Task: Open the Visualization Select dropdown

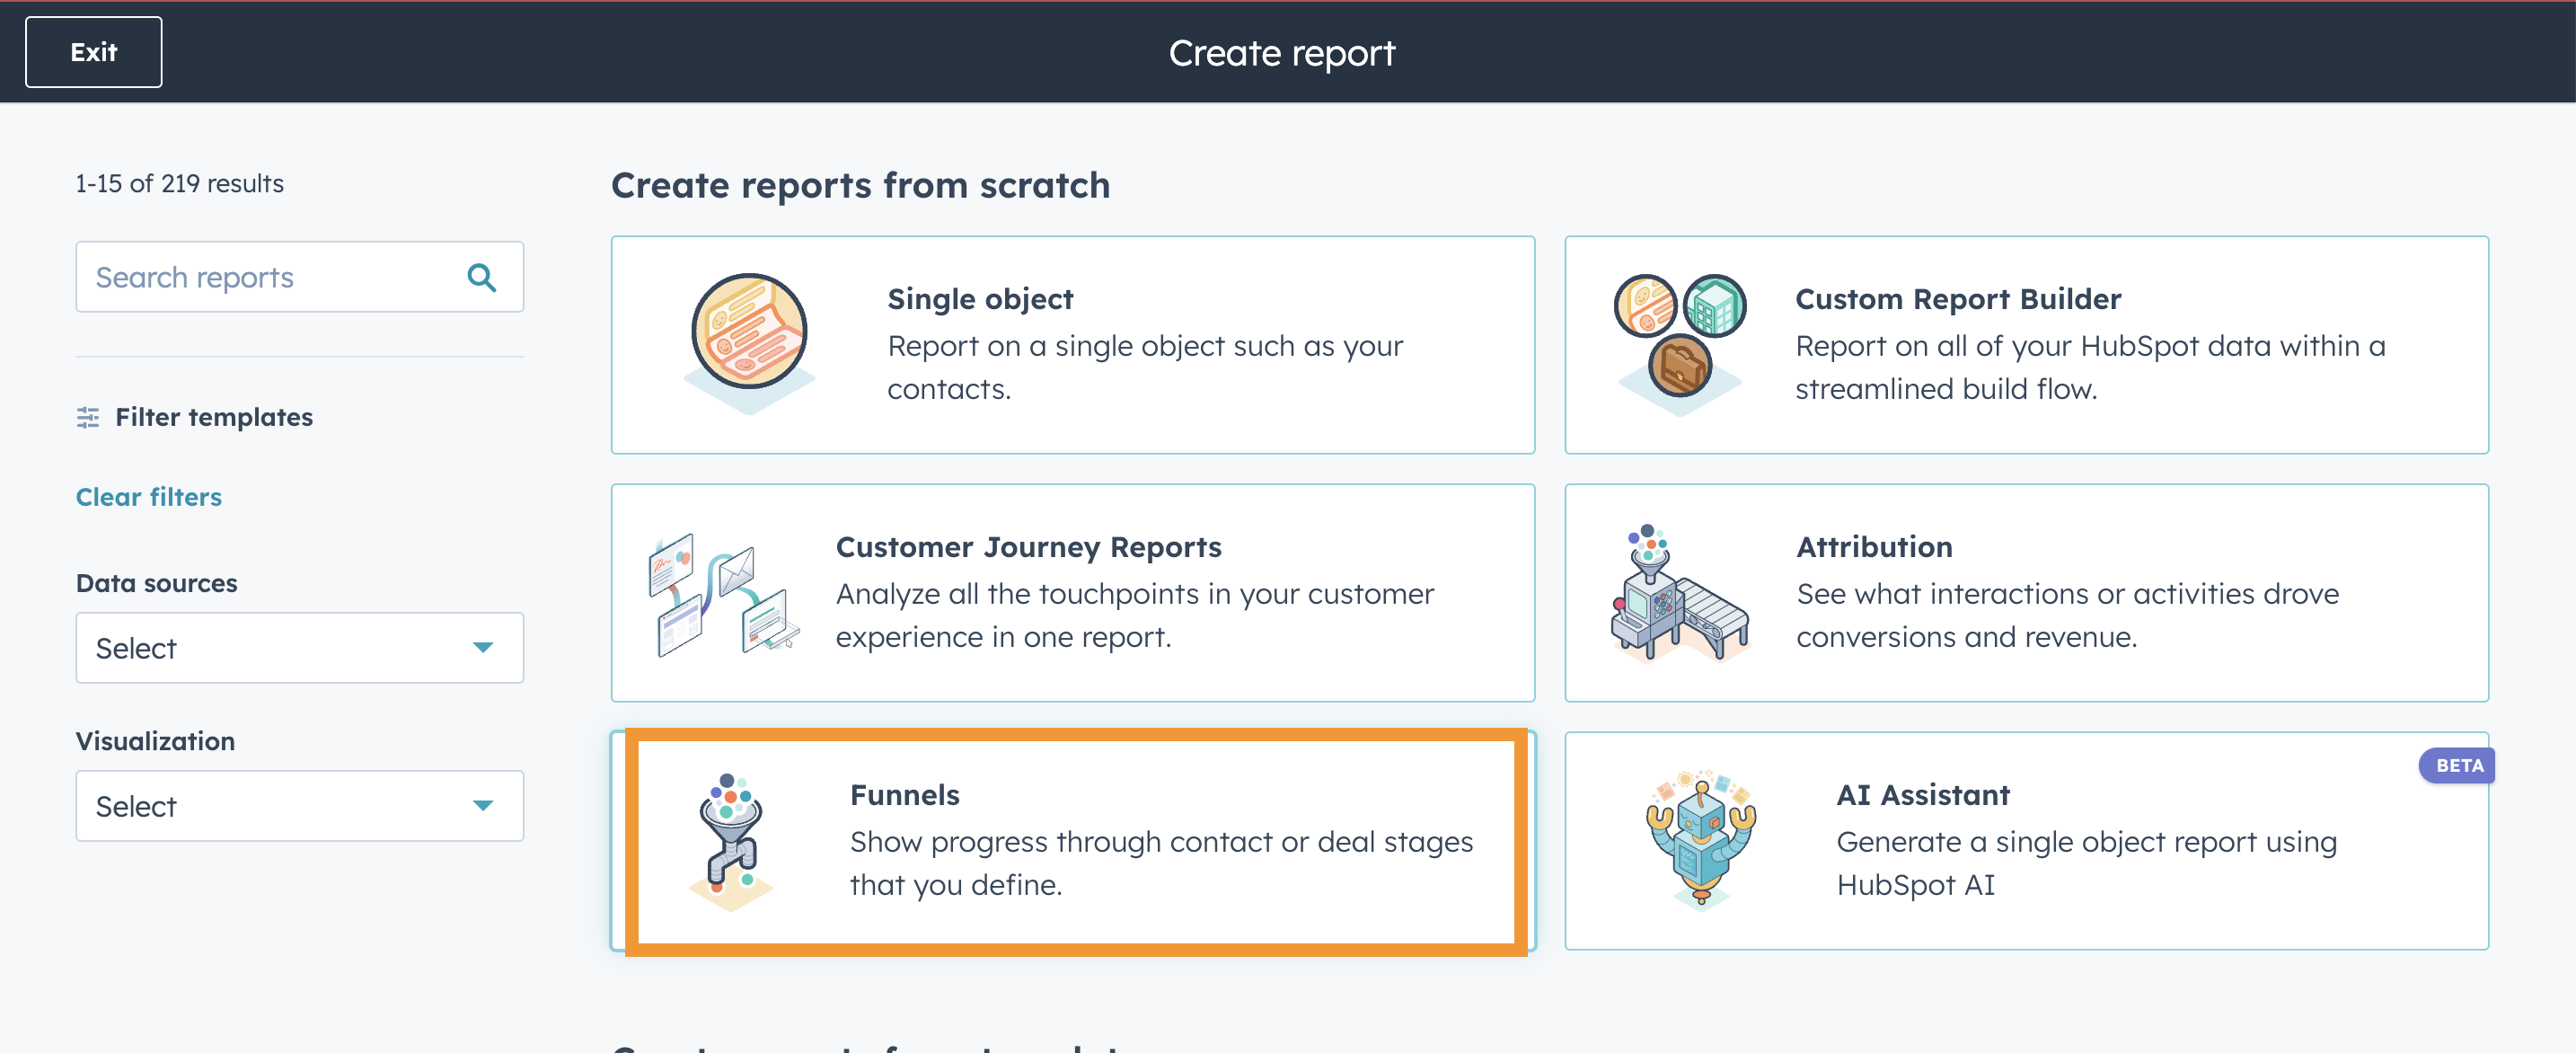Action: (298, 806)
